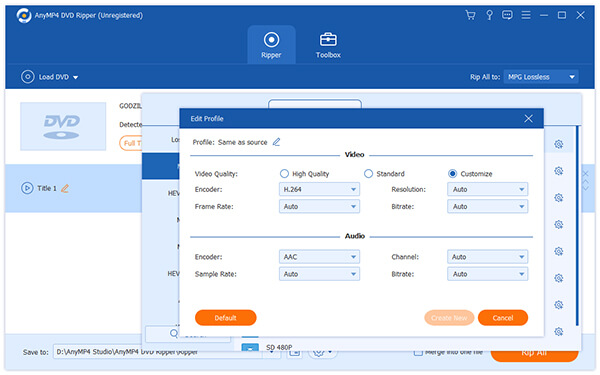Open Sample Rate dropdown
This screenshot has width=600, height=375.
[319, 274]
